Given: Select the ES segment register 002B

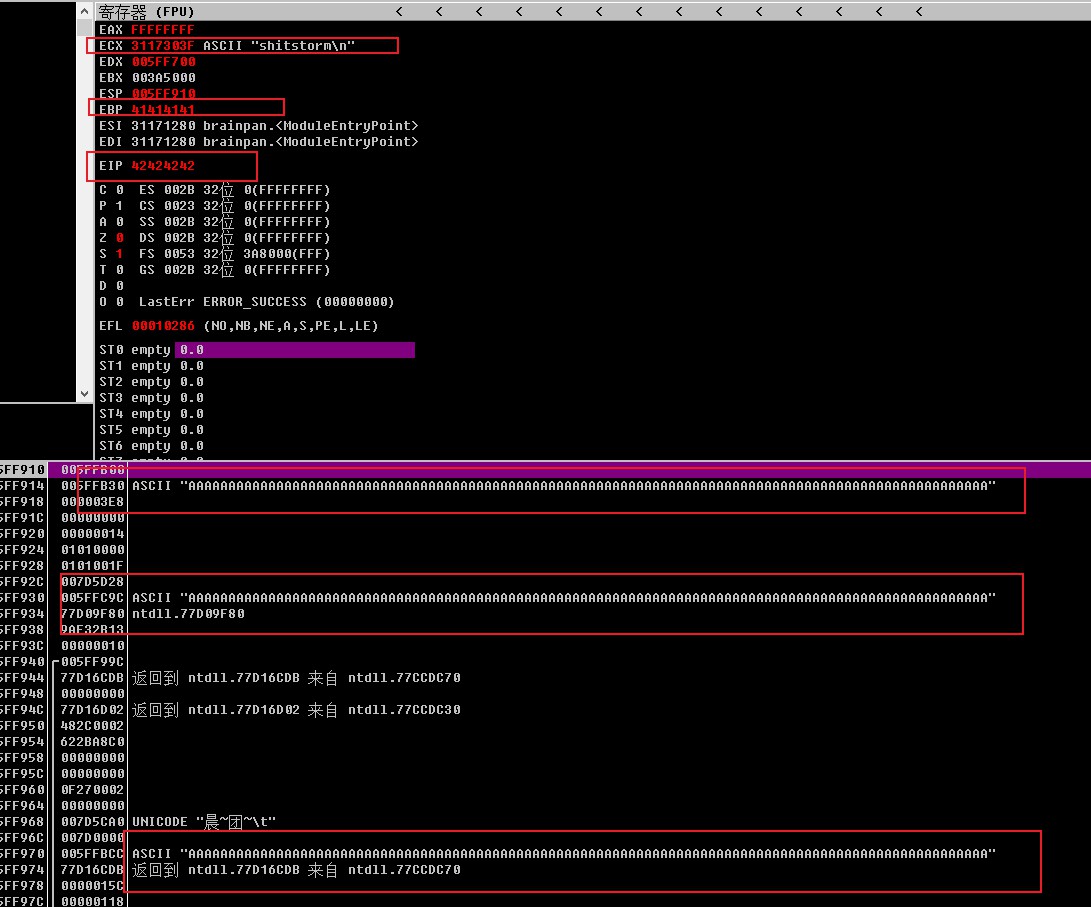Looking at the screenshot, I should coord(180,190).
